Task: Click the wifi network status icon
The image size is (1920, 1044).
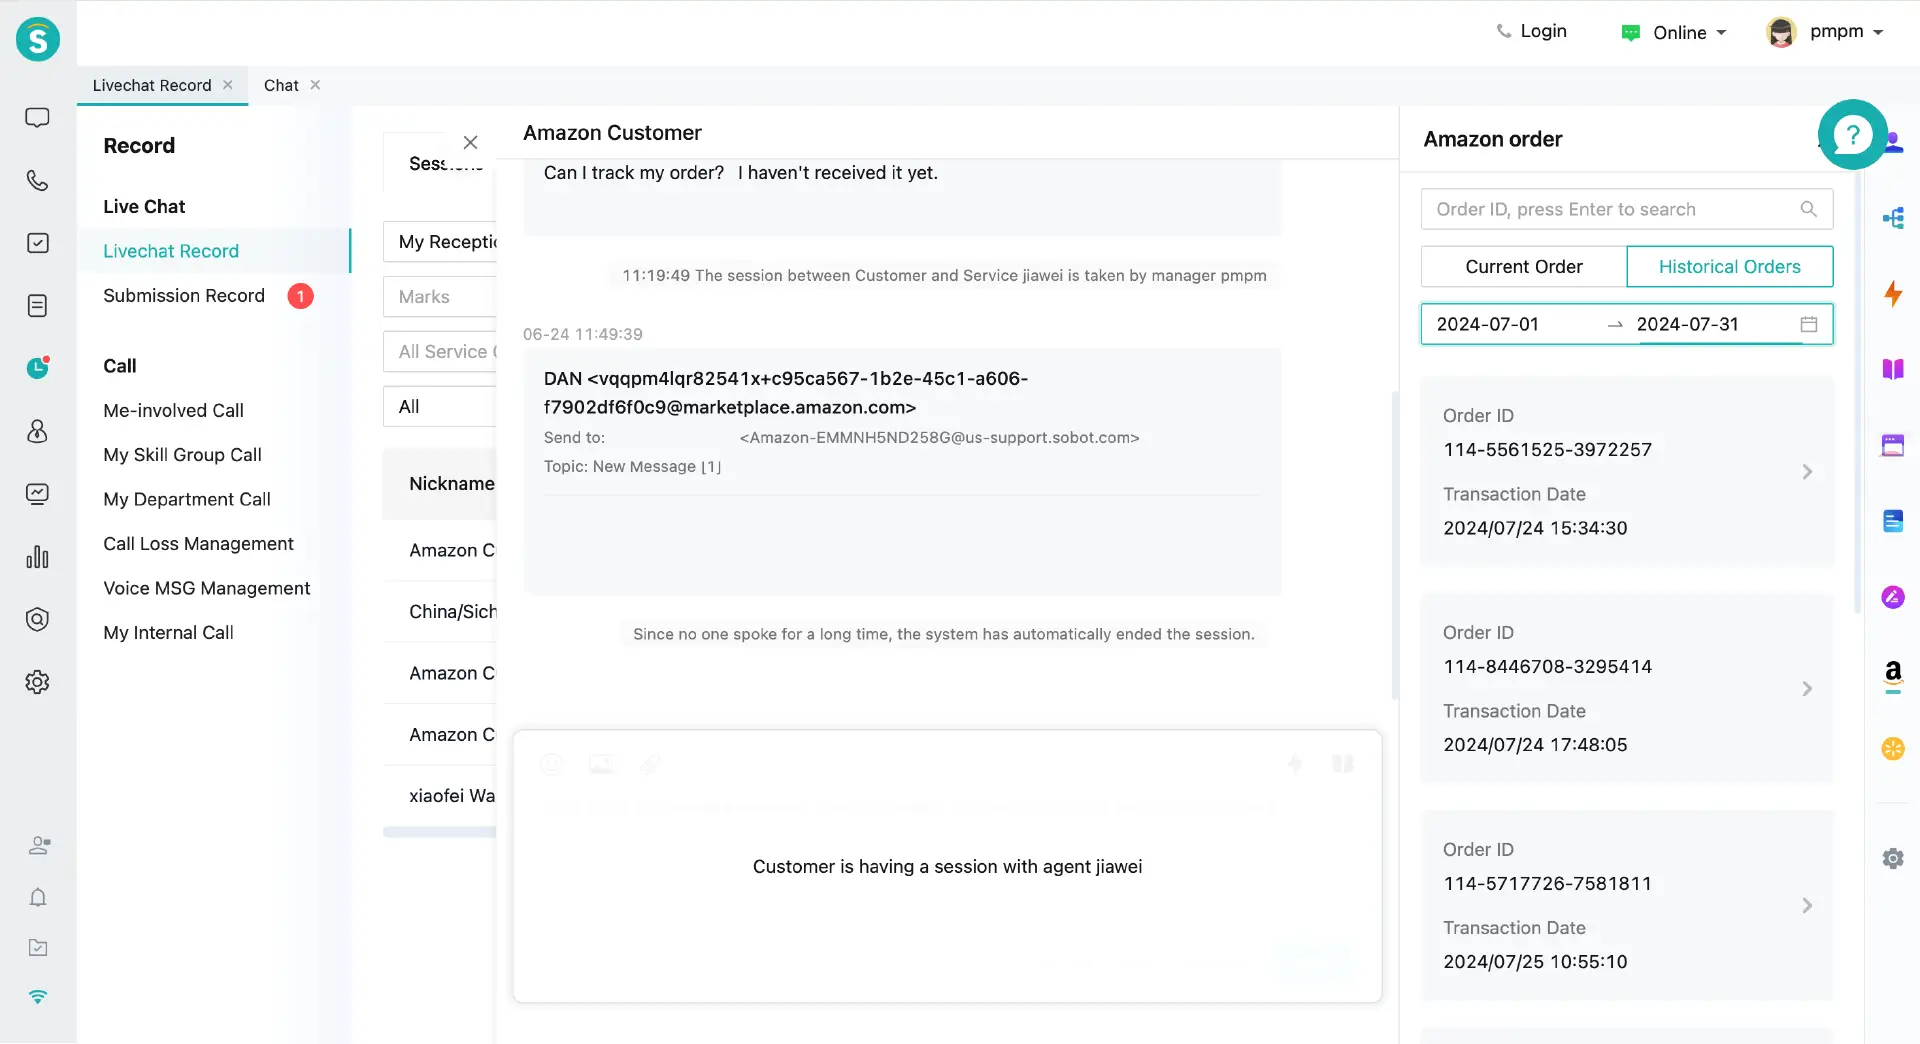Action: [x=38, y=997]
